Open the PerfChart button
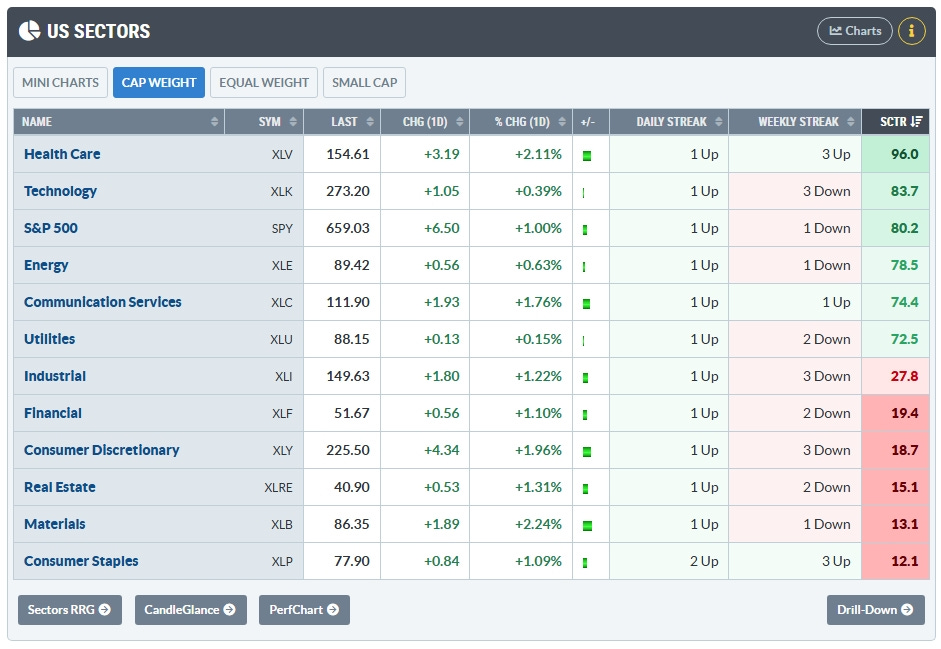 tap(304, 610)
